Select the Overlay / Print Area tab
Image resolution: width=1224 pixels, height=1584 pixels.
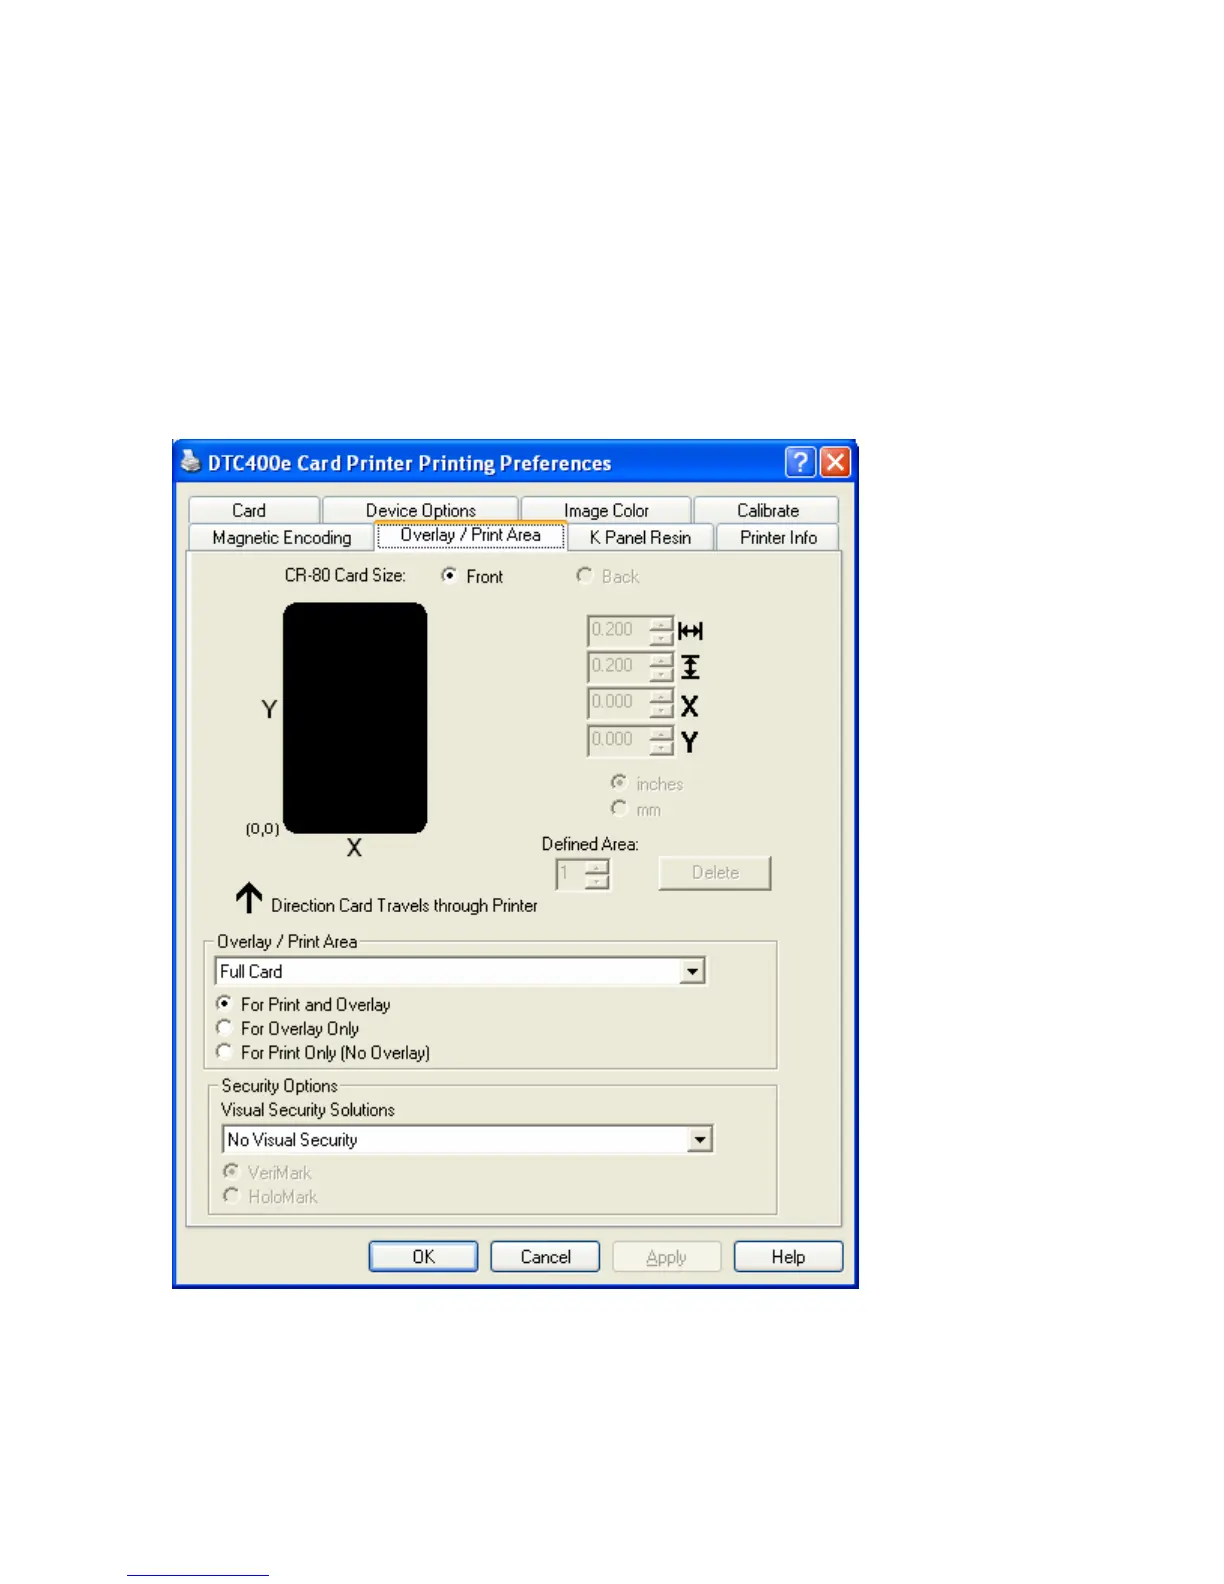[470, 535]
